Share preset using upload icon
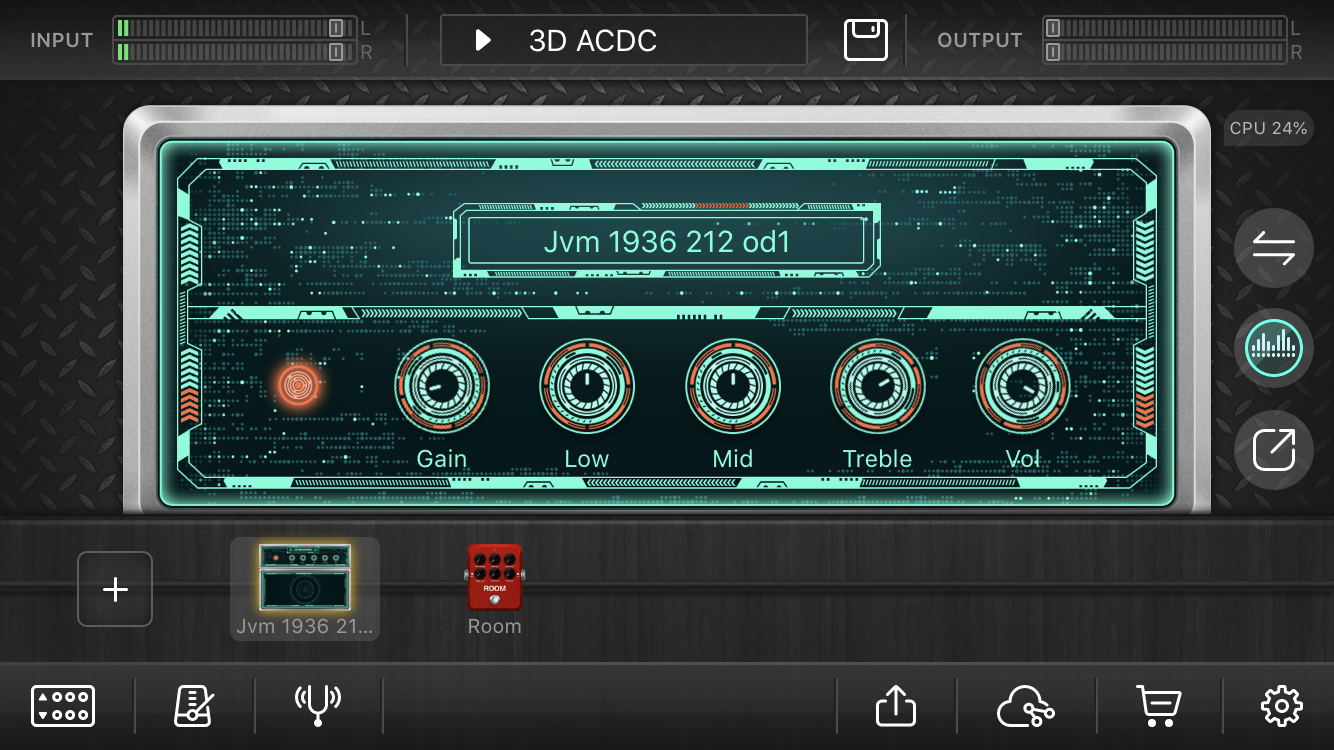This screenshot has height=750, width=1334. coord(896,706)
